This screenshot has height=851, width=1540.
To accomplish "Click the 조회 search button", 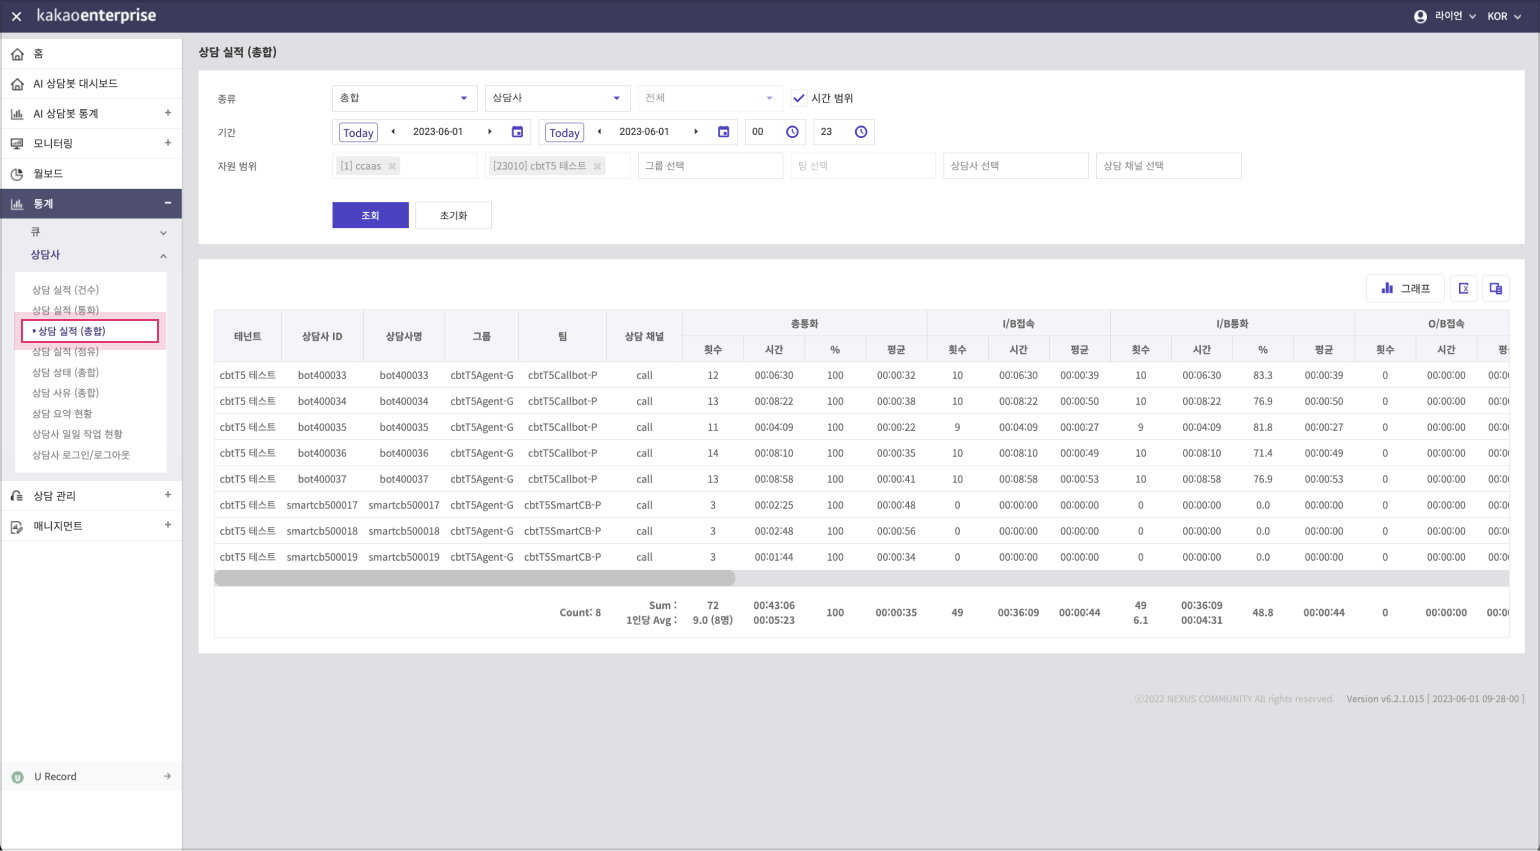I will [370, 215].
